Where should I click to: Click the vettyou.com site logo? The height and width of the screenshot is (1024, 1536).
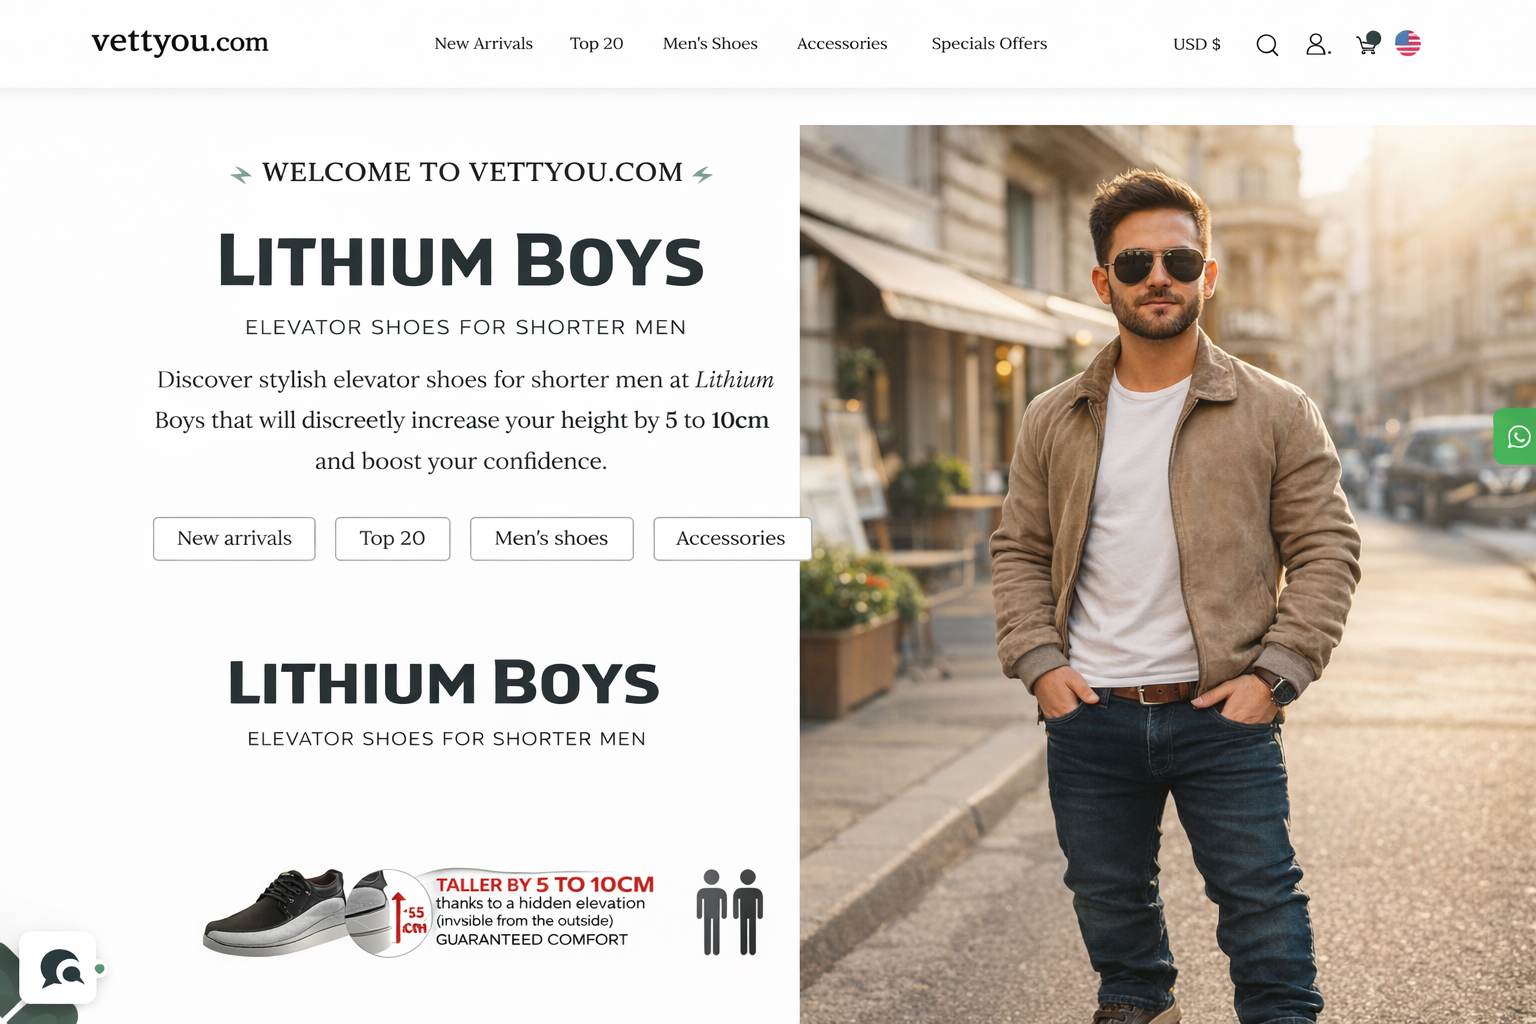pyautogui.click(x=180, y=42)
